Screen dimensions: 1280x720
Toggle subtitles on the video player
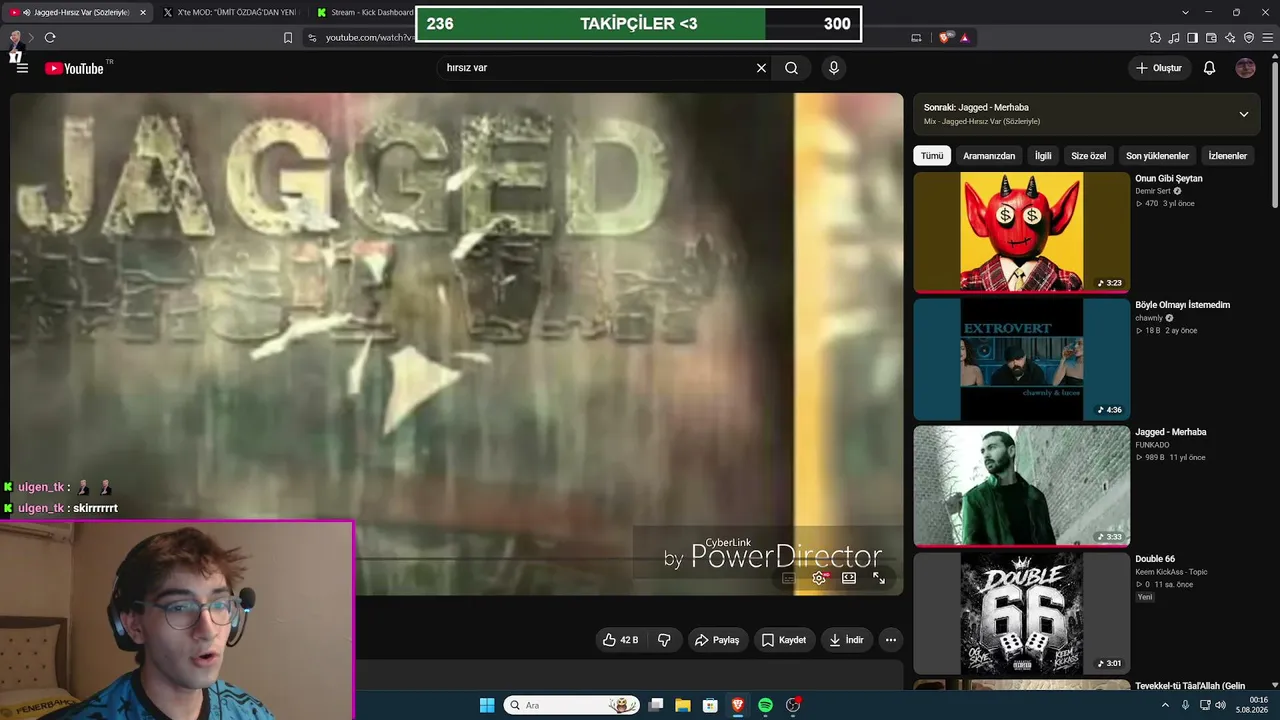tap(789, 578)
